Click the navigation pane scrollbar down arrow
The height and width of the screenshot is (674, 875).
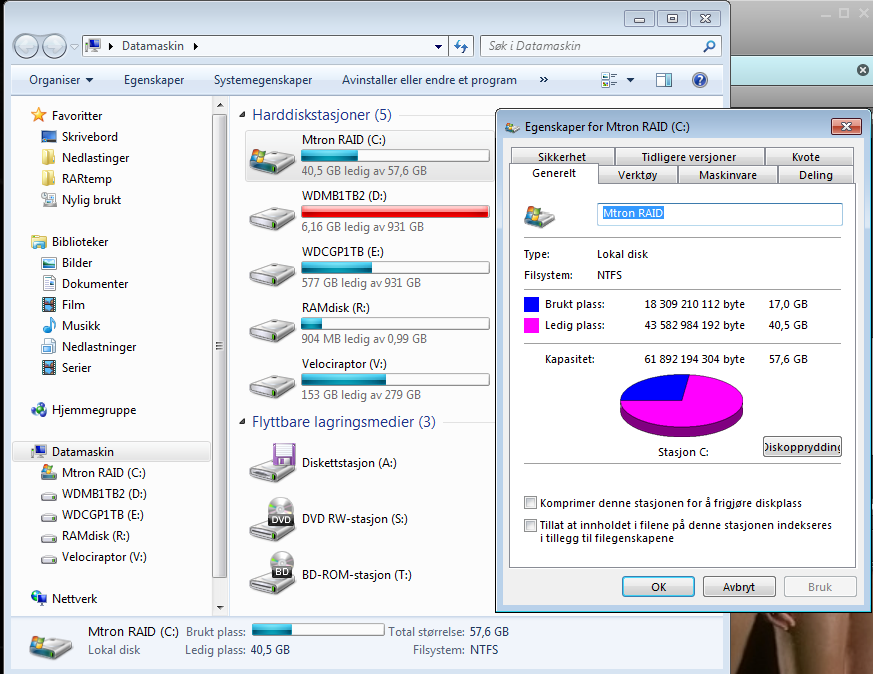pos(220,607)
